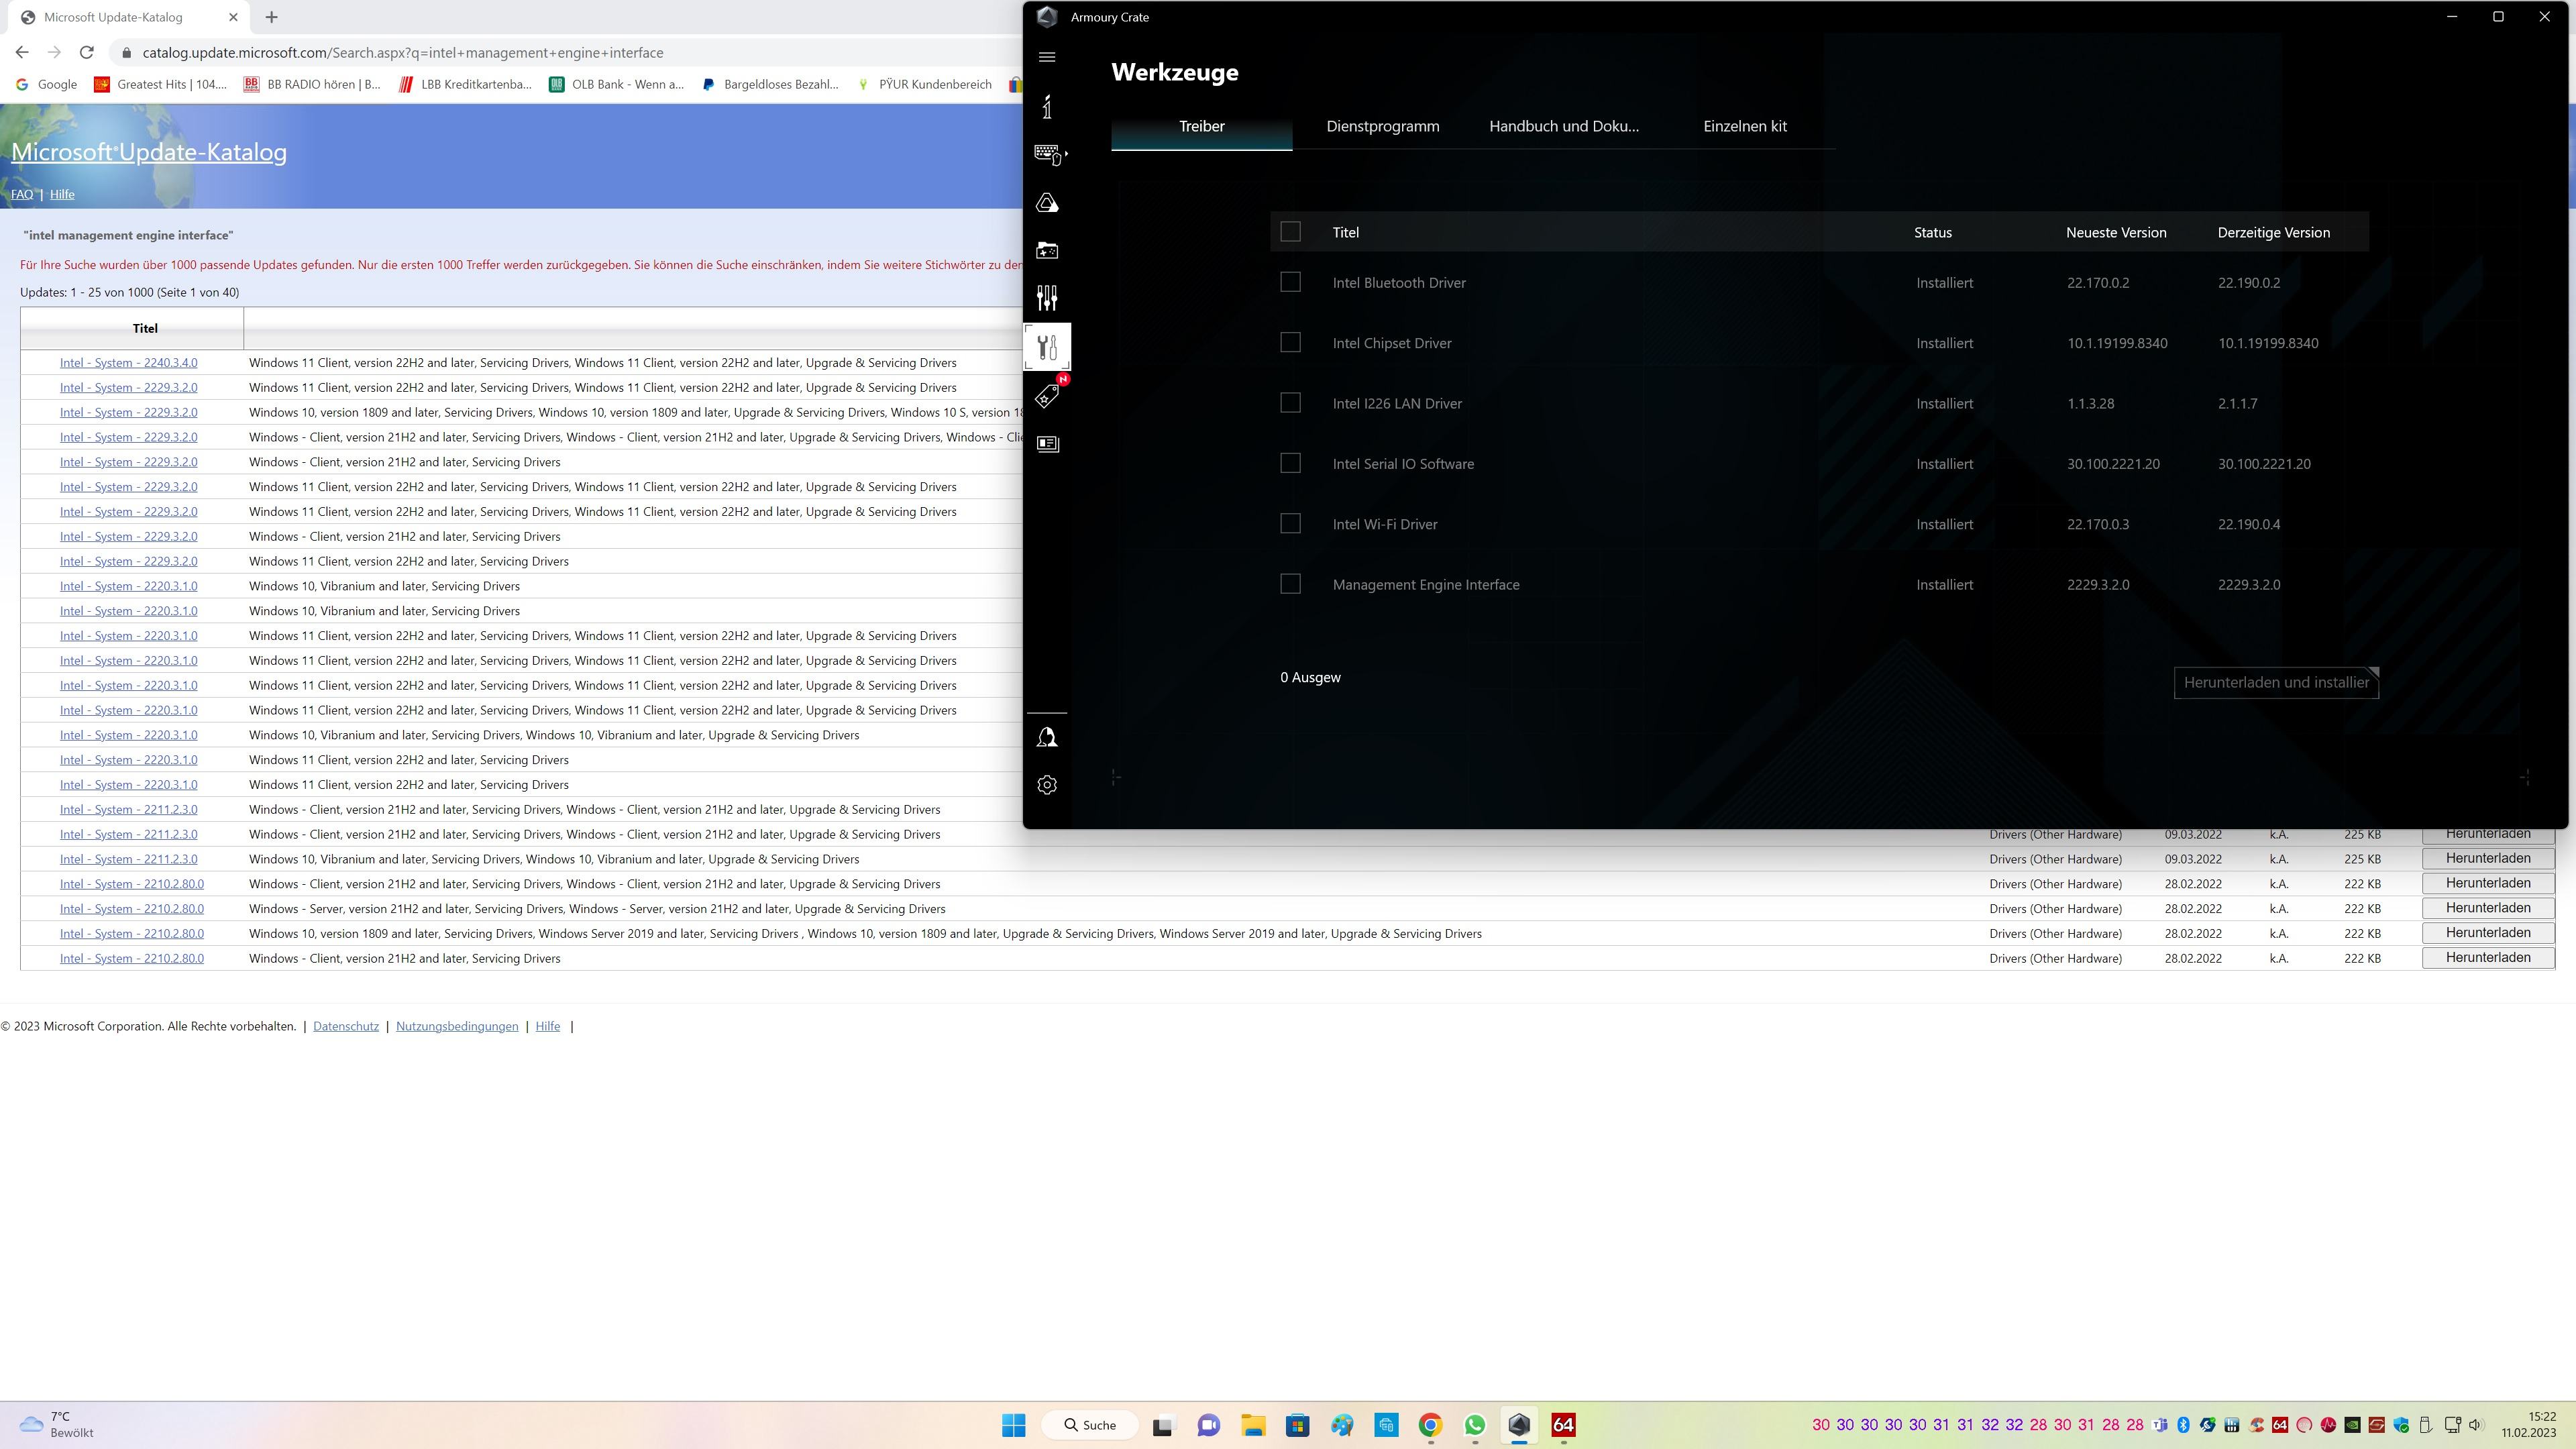Open WhatsApp from taskbar
2576x1449 pixels.
(1475, 1425)
